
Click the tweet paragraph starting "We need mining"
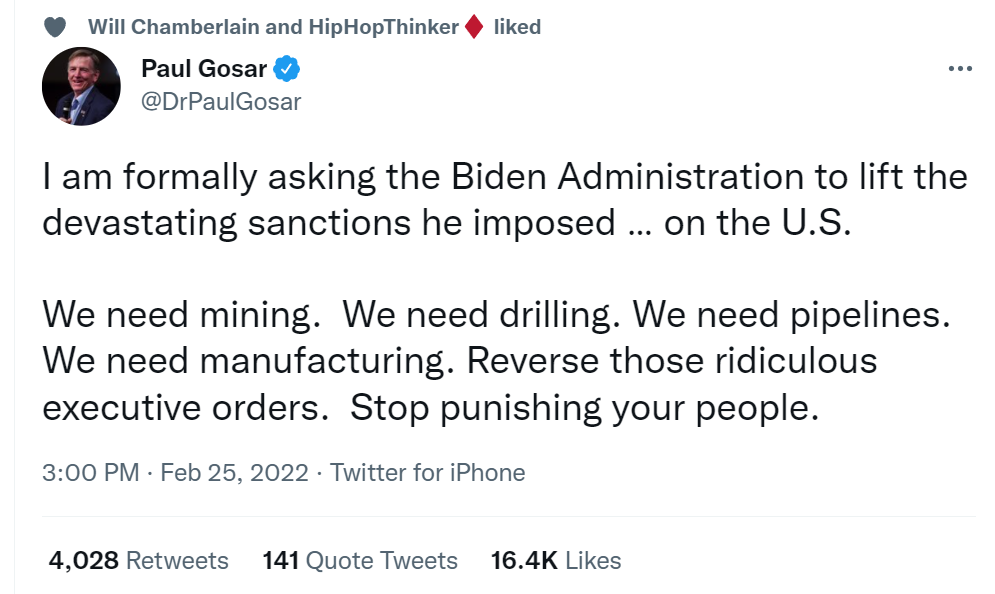tap(495, 361)
